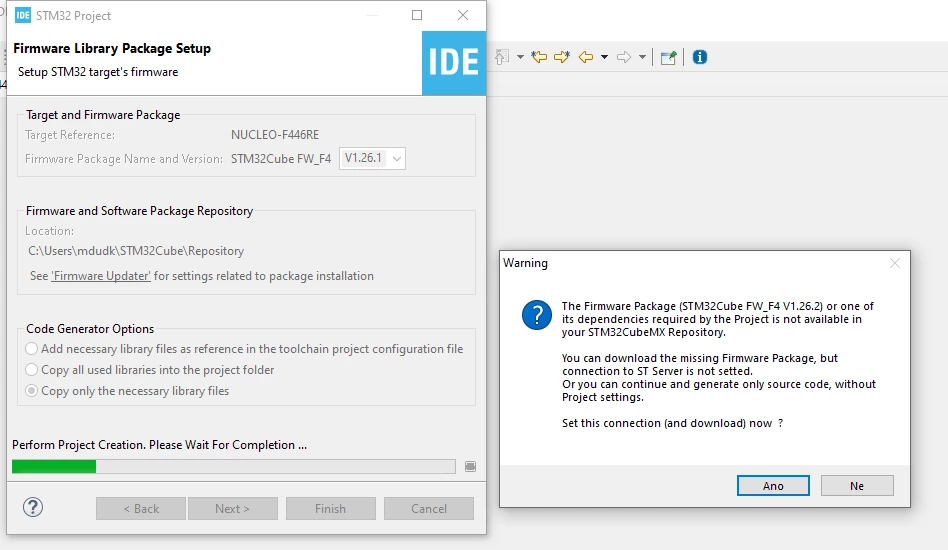The height and width of the screenshot is (550, 948).
Task: Click the Forward navigation arrow in toolbar
Action: pyautogui.click(x=624, y=57)
